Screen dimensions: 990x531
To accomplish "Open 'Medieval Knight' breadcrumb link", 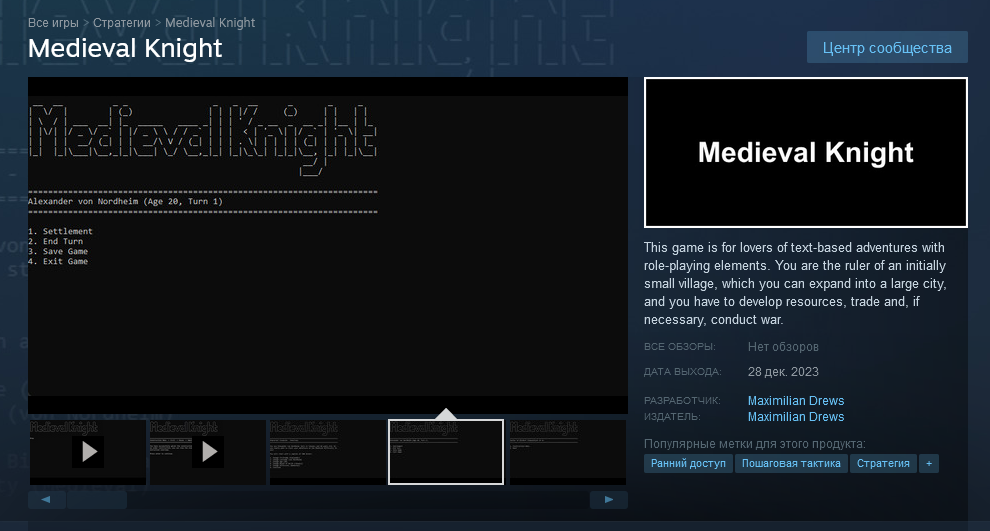I will 210,23.
